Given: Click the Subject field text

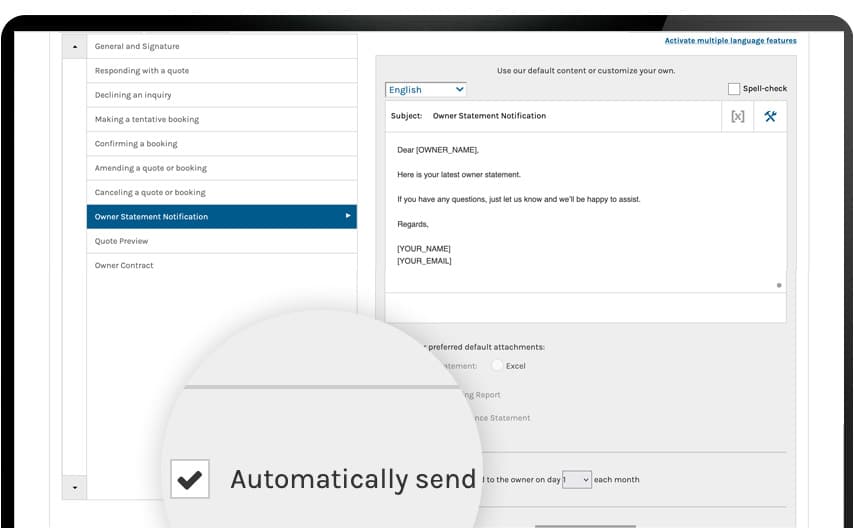Looking at the screenshot, I should coord(489,116).
